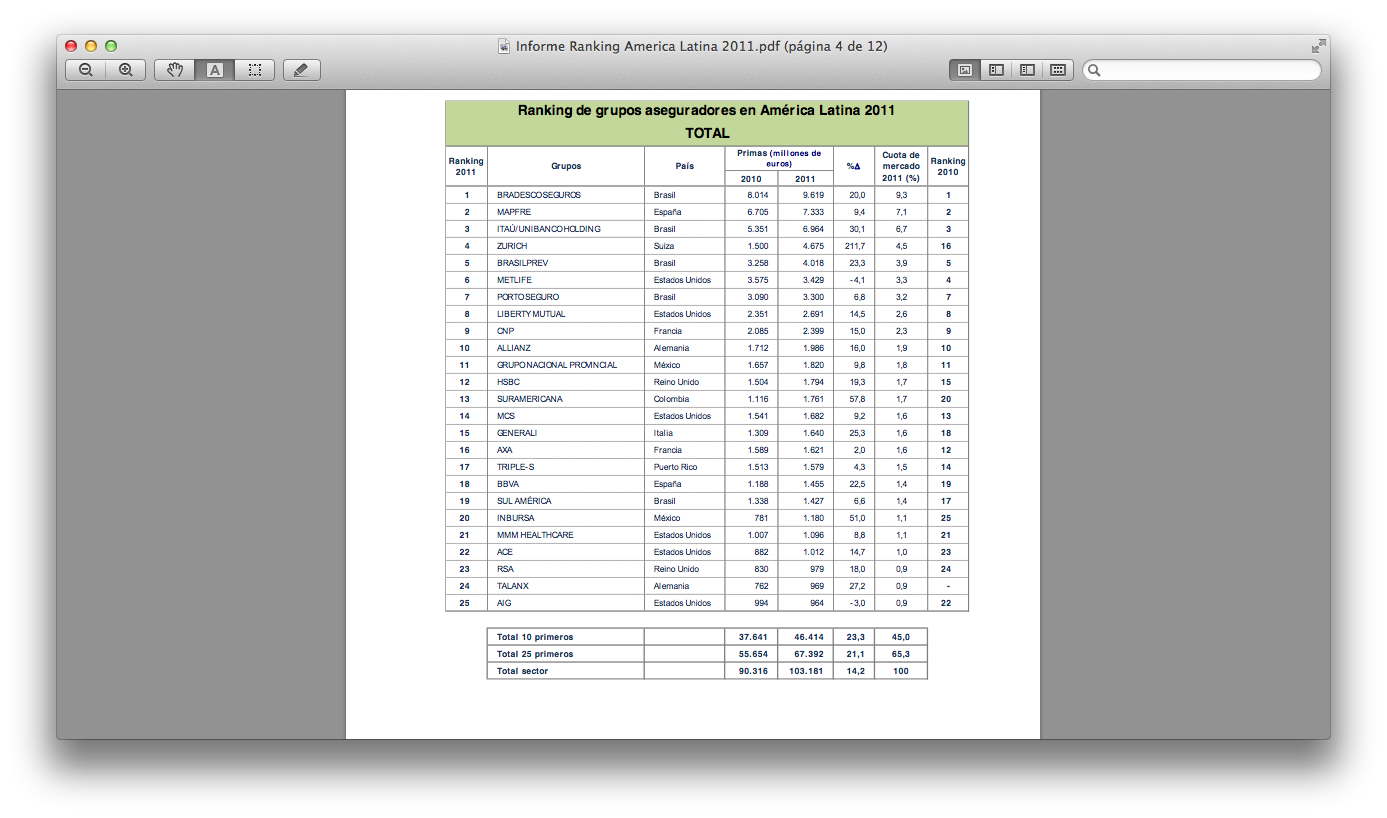1387x818 pixels.
Task: Switch to contact sheet view
Action: pos(1058,70)
